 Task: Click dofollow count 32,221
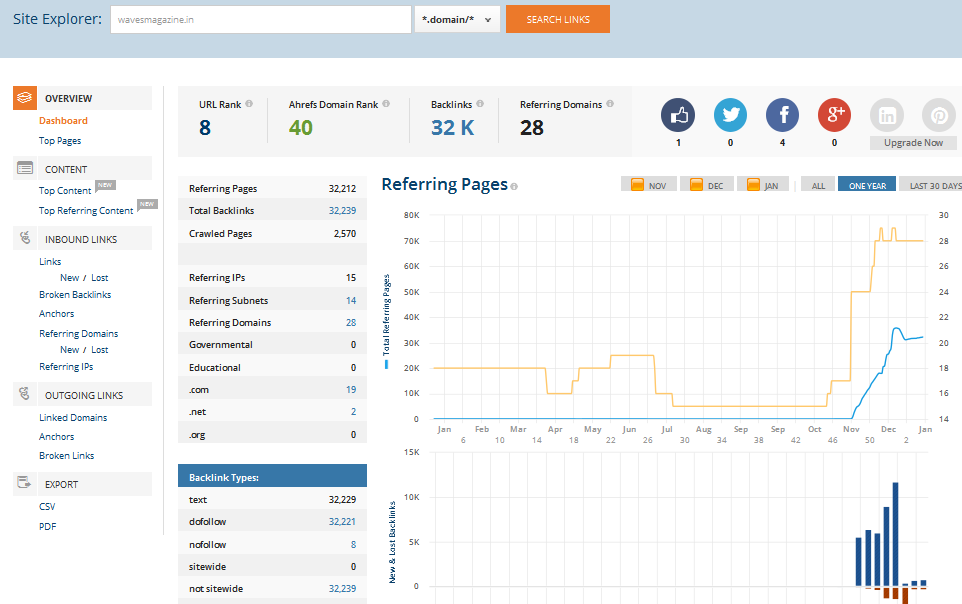click(342, 521)
